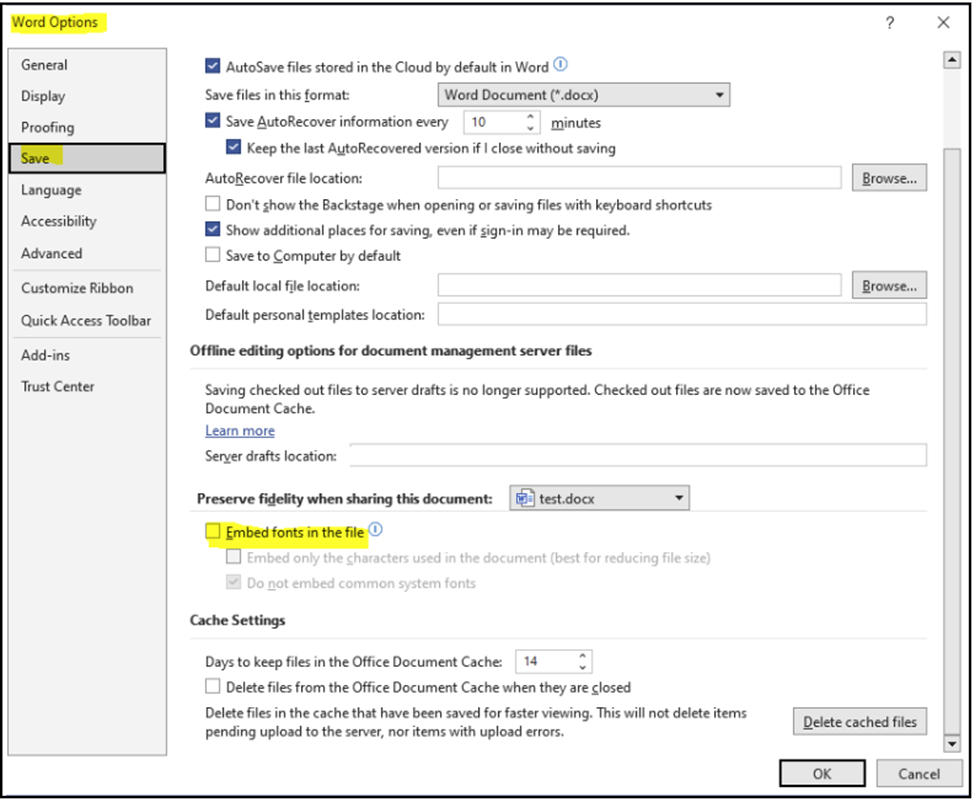
Task: Click the AutoSave info icon
Action: click(x=560, y=64)
